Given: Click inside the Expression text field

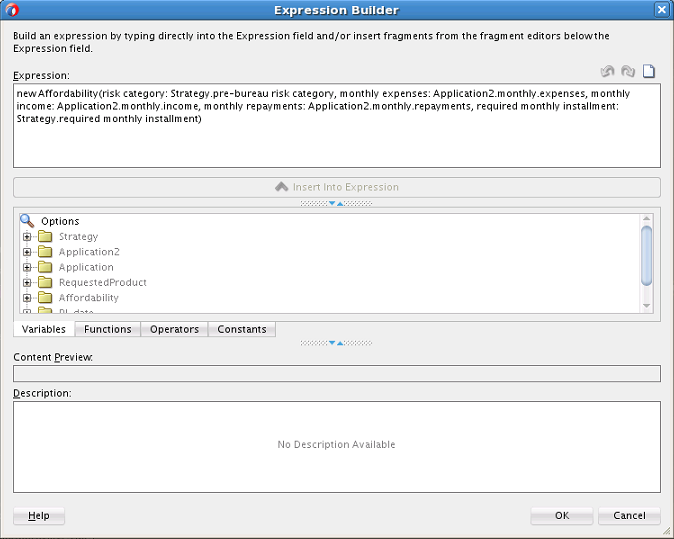Looking at the screenshot, I should (337, 126).
